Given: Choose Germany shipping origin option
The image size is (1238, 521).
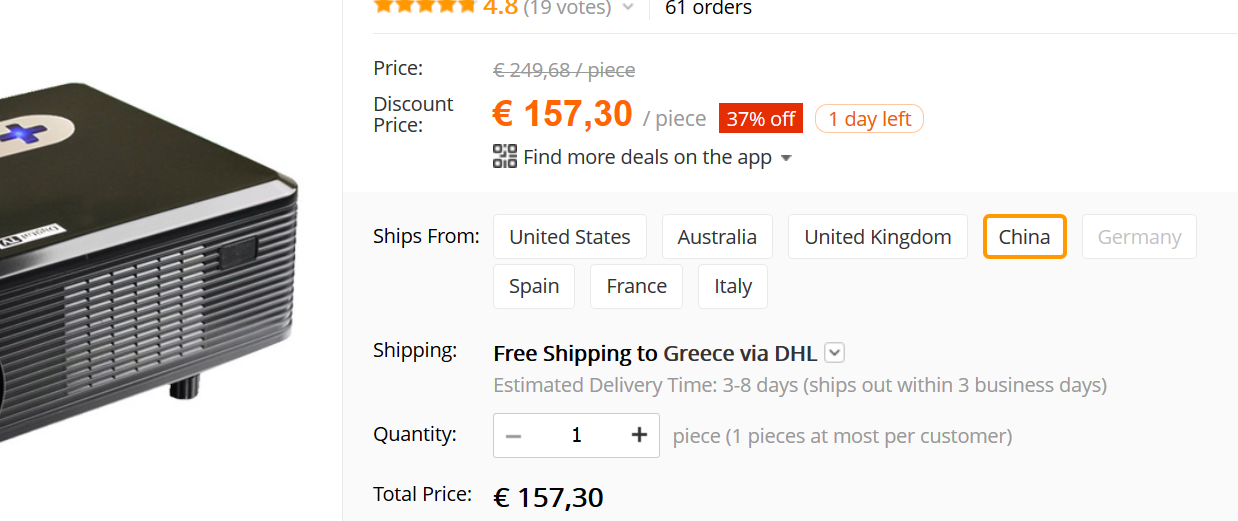Looking at the screenshot, I should click(x=1139, y=237).
